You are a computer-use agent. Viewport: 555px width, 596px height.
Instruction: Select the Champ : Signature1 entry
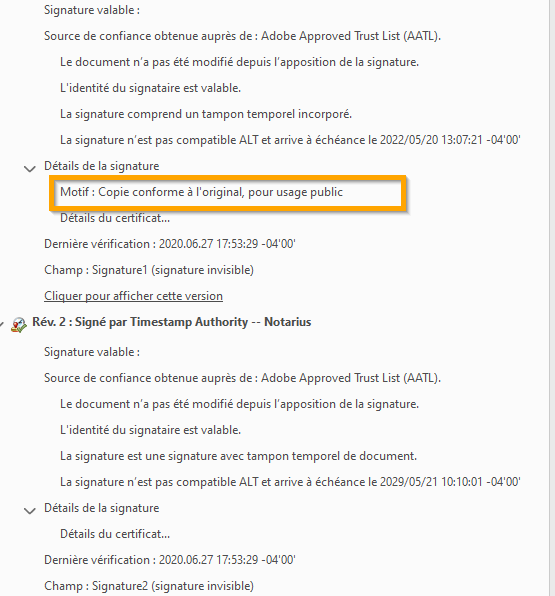(x=149, y=270)
